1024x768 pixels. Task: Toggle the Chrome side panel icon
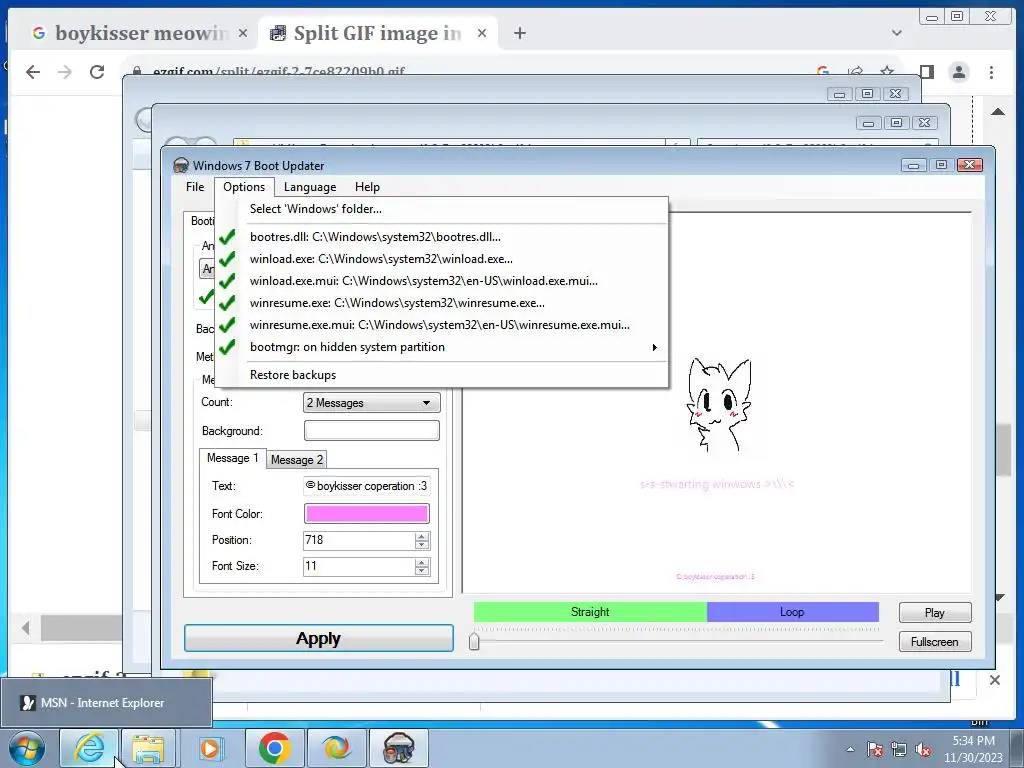[x=927, y=72]
